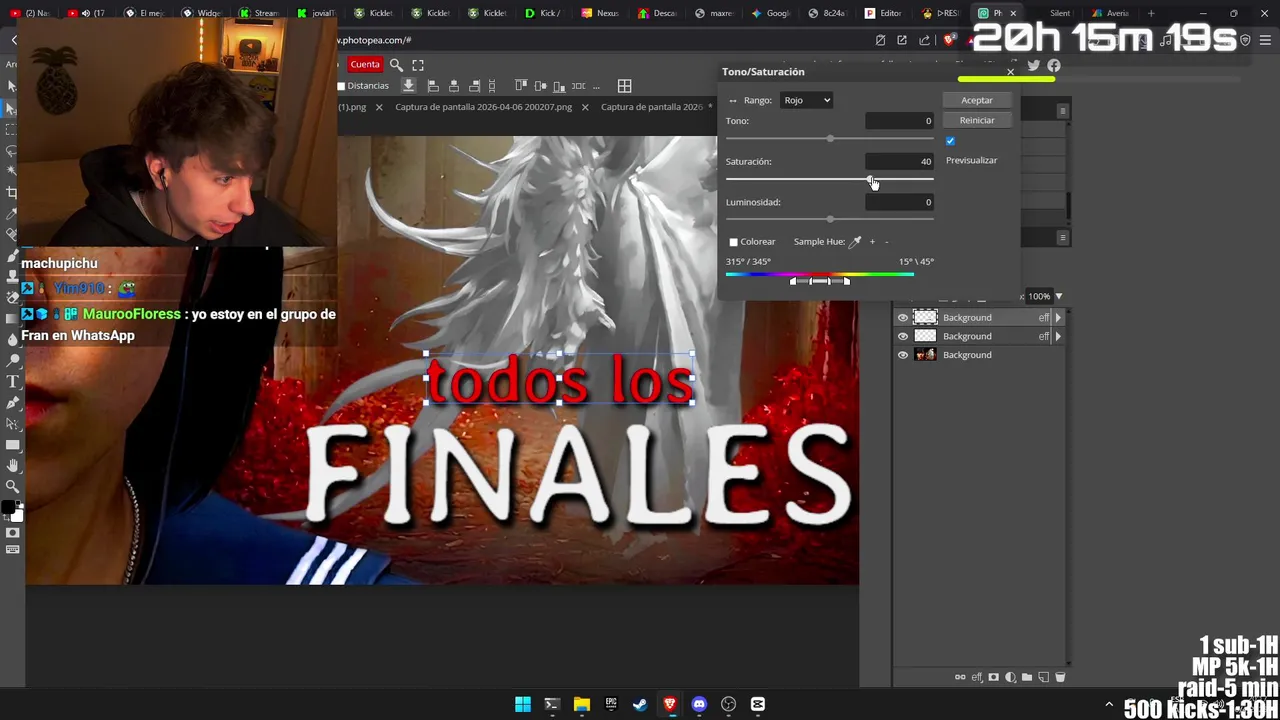
Task: Click the red Cuenta button
Action: [x=365, y=65]
